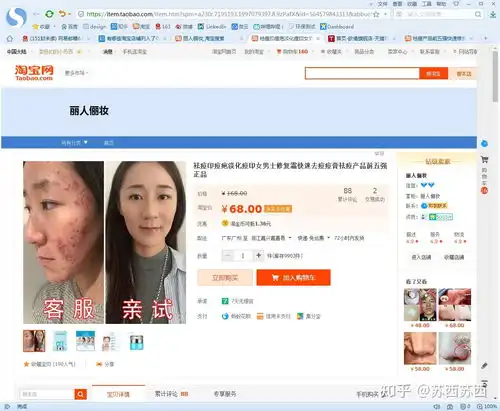The width and height of the screenshot is (500, 411).
Task: Bookmark this page with address bar star
Action: pyautogui.click(x=376, y=14)
